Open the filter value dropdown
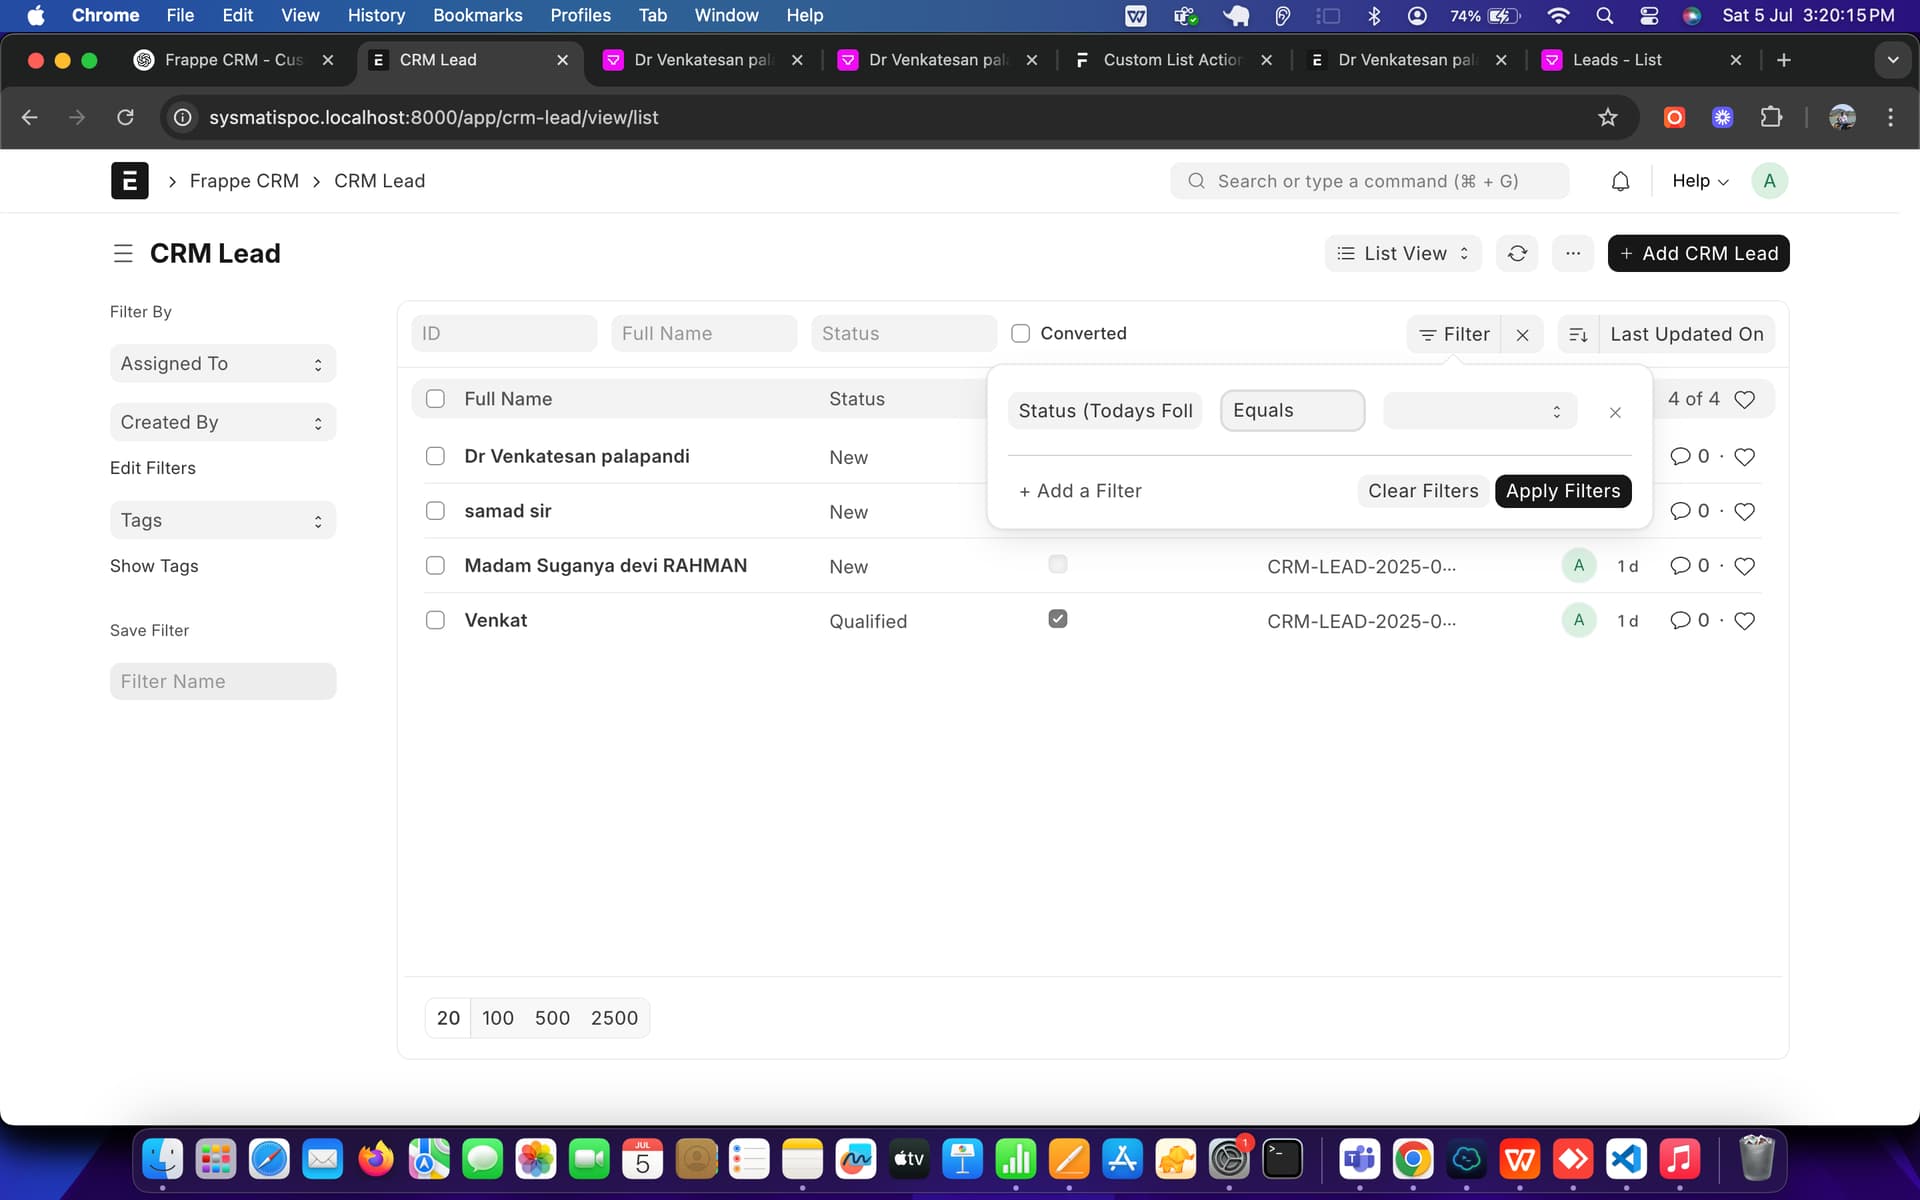Screen dimensions: 1920x1200 (1480, 411)
